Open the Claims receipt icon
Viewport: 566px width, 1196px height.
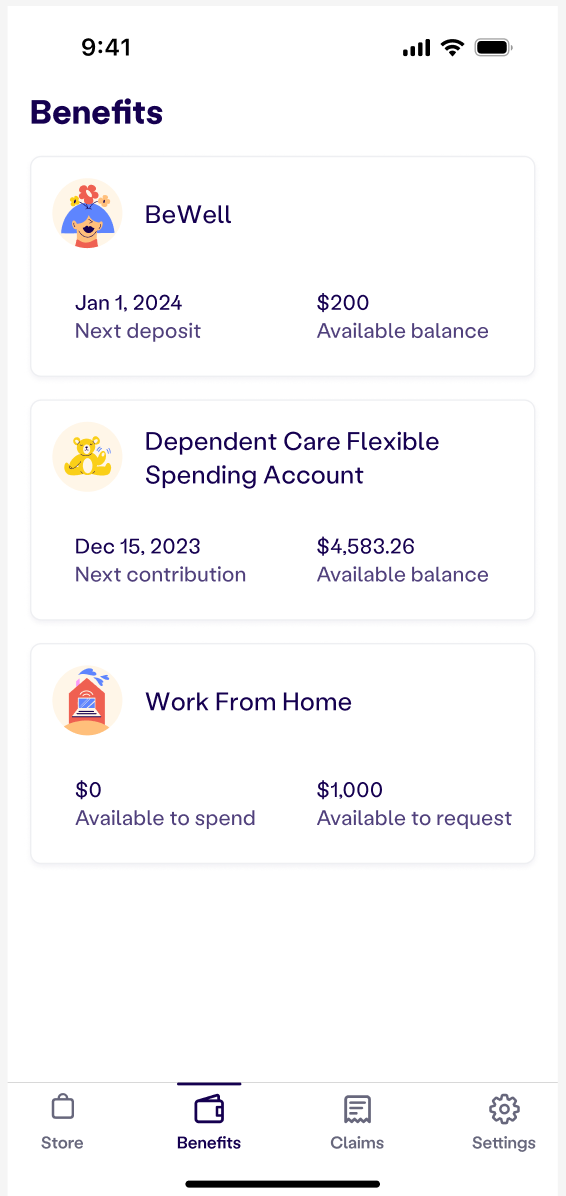(x=357, y=1110)
